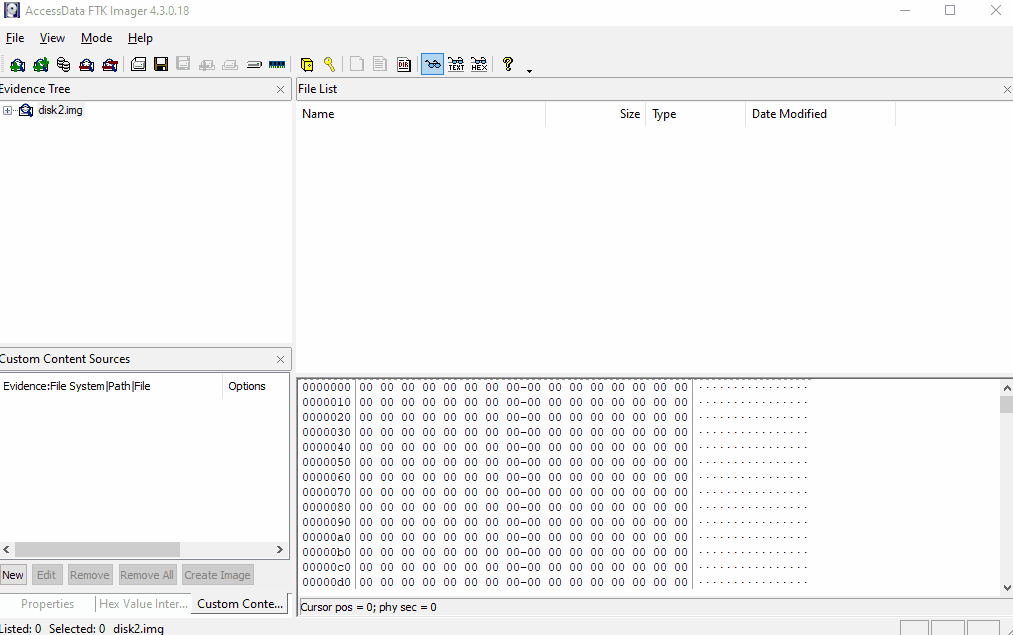Screen dimensions: 1013x635
Task: Click the Evidence:File System|Path|File column header
Action: 111,386
